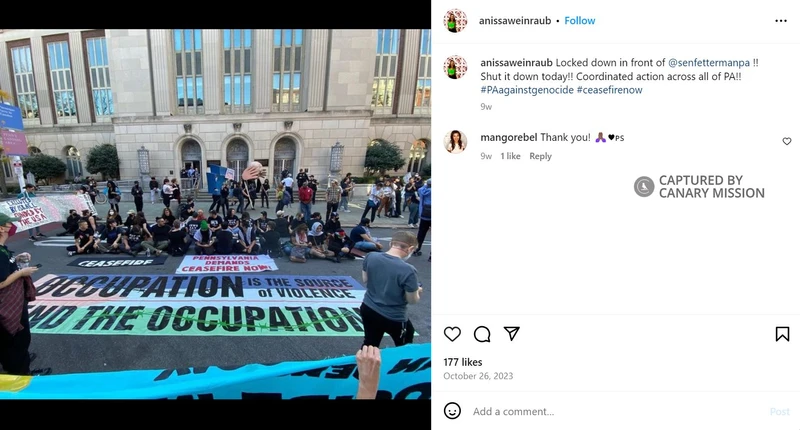
Task: Reply to mangorebel's comment
Action: [540, 156]
